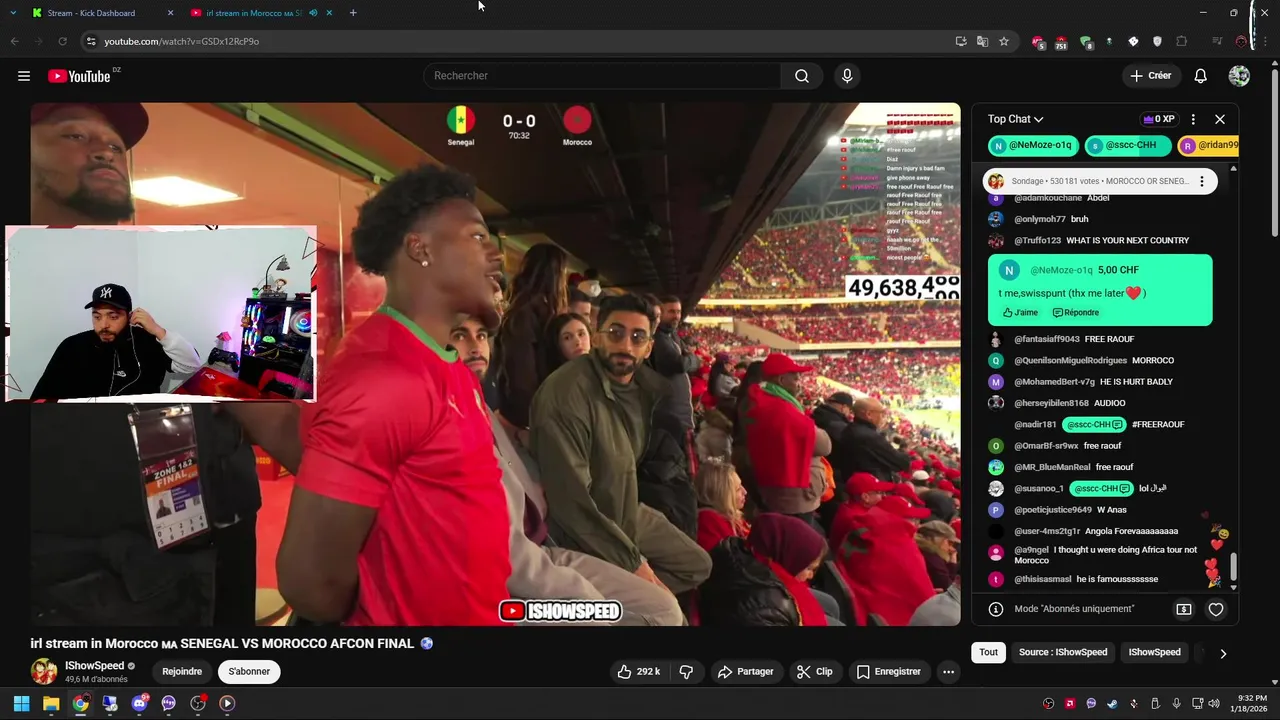Like the video with thumbs up
The image size is (1280, 720).
click(x=639, y=672)
